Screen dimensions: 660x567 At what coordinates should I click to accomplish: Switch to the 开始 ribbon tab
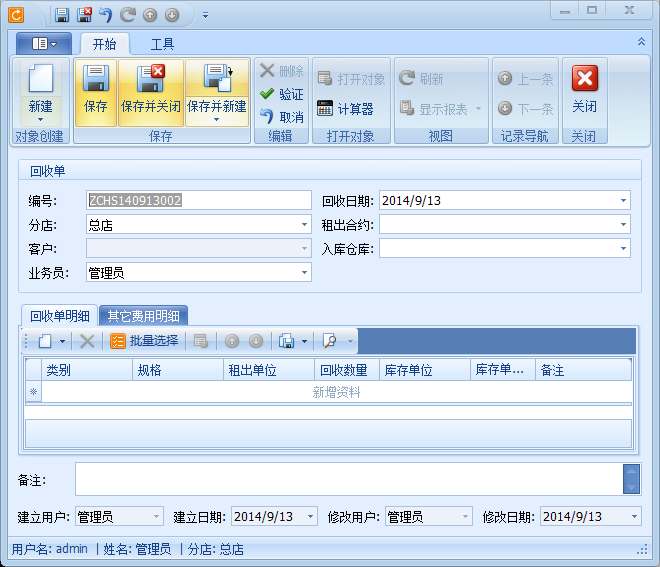point(104,44)
